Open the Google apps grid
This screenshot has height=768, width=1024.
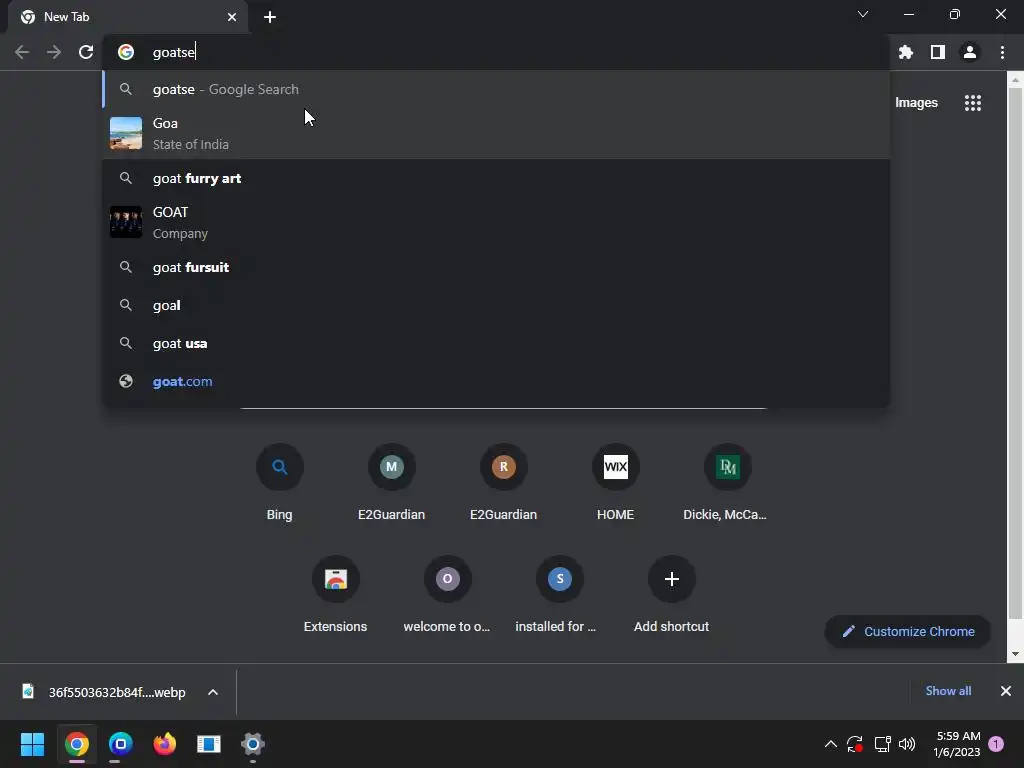(973, 103)
